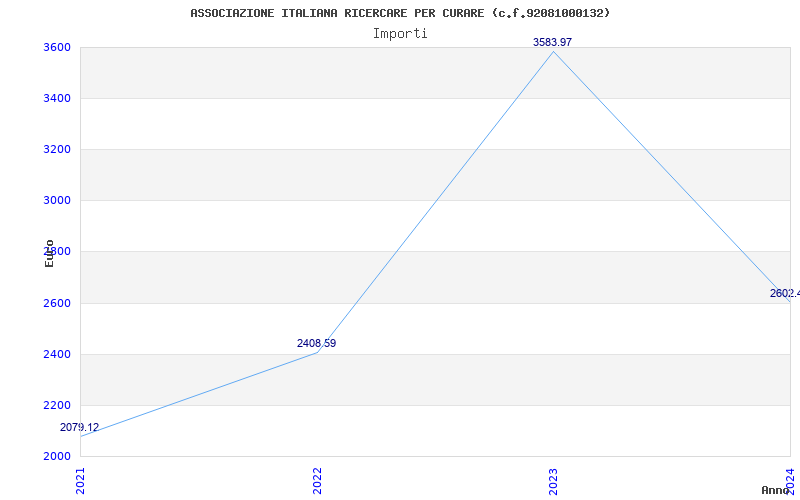Click the 2022 x-axis label

pos(317,481)
